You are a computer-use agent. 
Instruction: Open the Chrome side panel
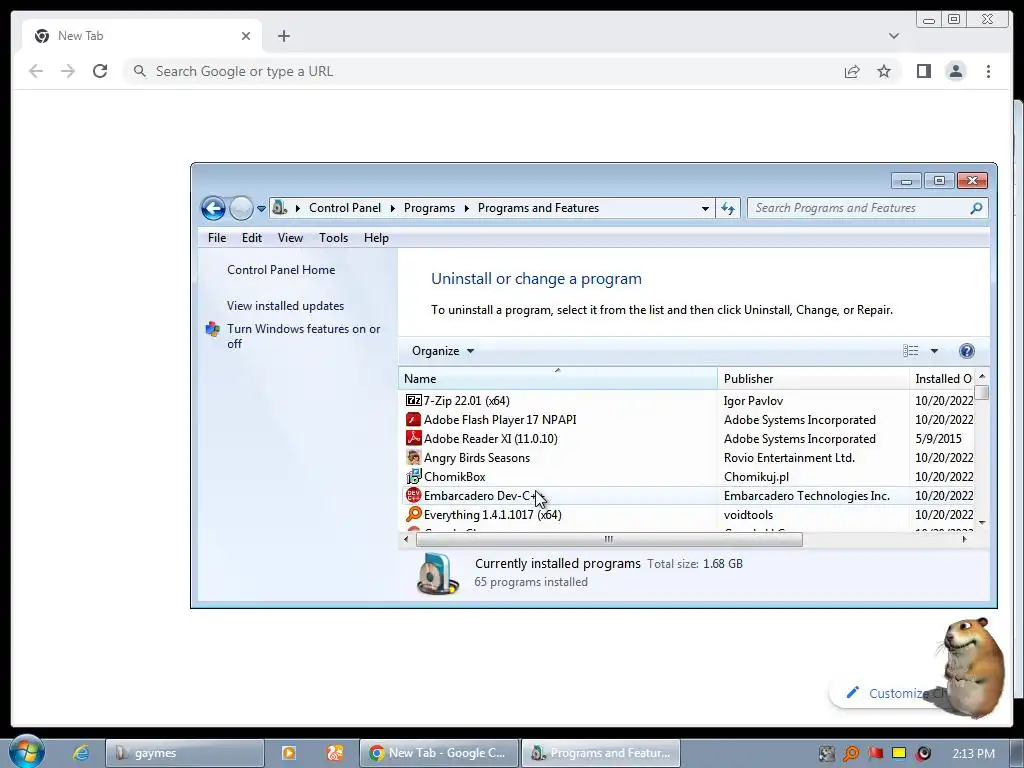coord(923,71)
